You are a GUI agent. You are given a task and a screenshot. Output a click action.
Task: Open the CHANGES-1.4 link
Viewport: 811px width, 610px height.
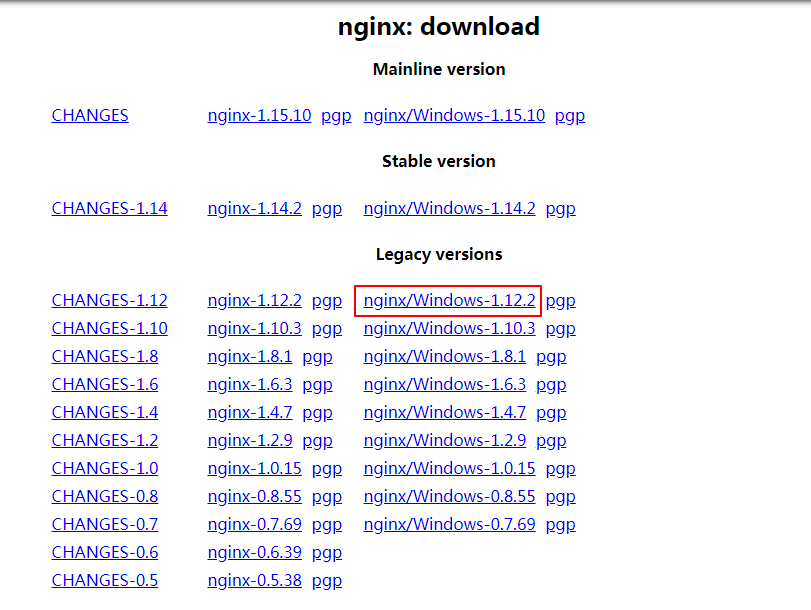105,412
